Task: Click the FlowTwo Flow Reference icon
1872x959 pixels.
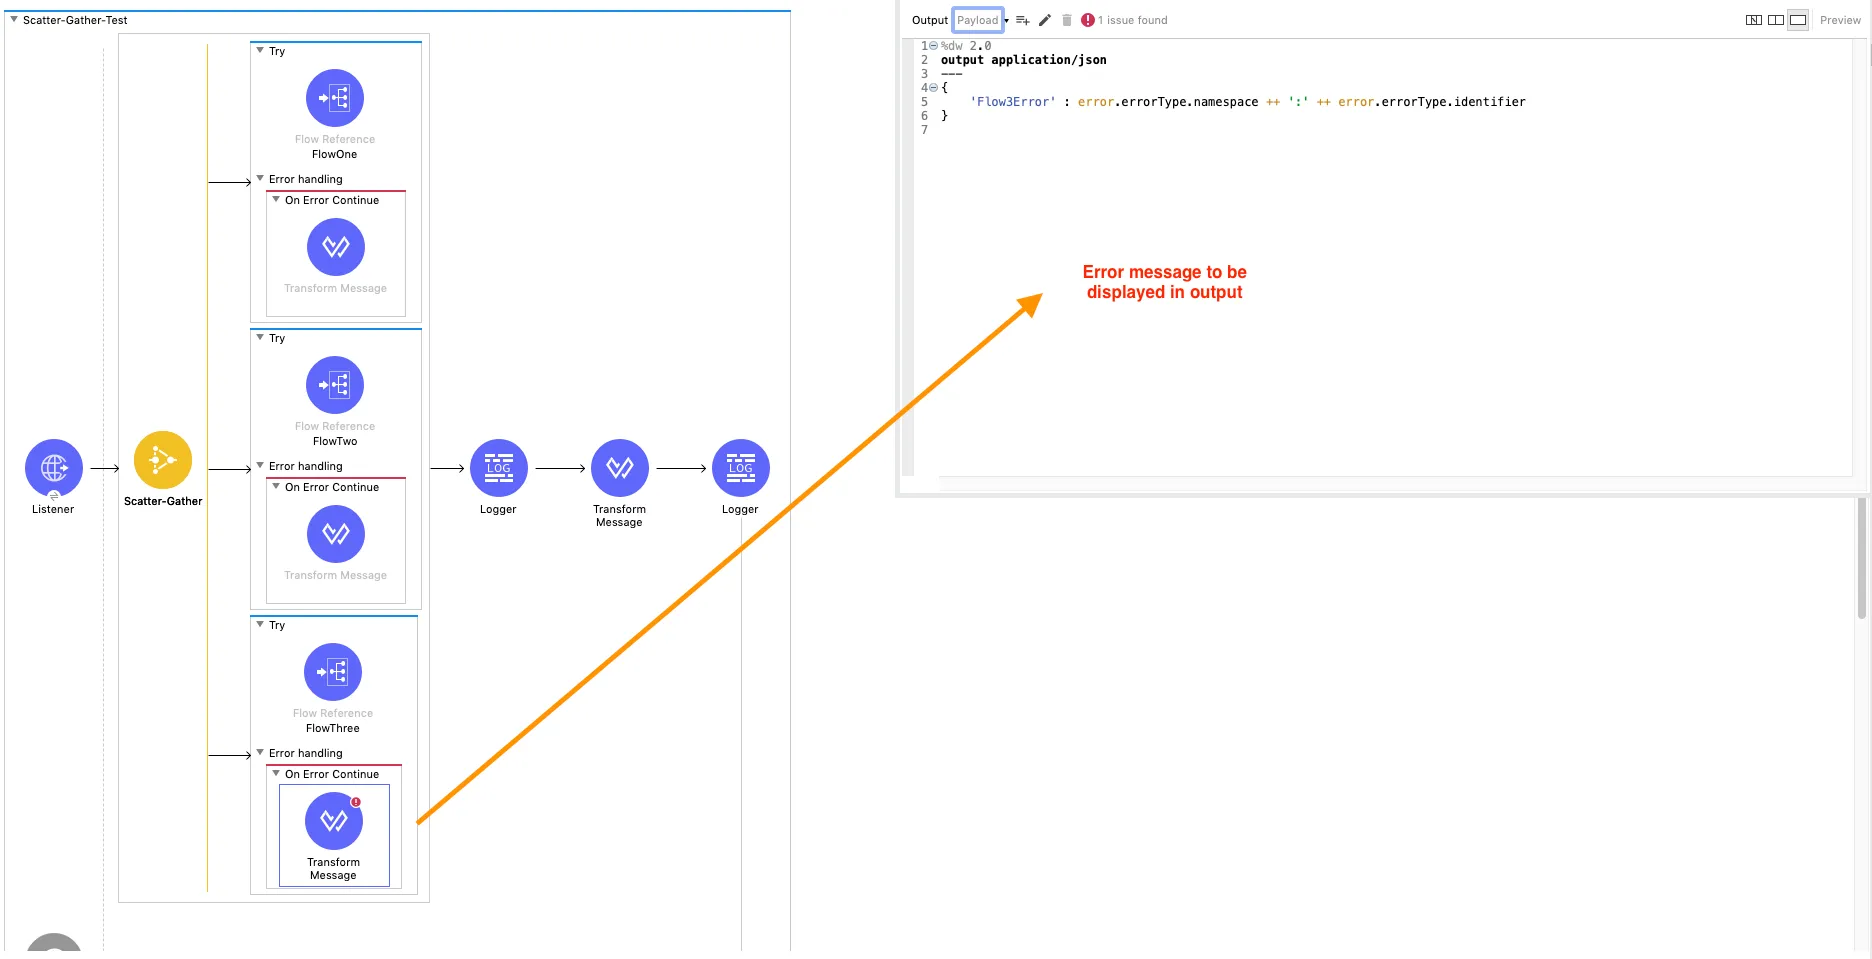Action: coord(335,385)
